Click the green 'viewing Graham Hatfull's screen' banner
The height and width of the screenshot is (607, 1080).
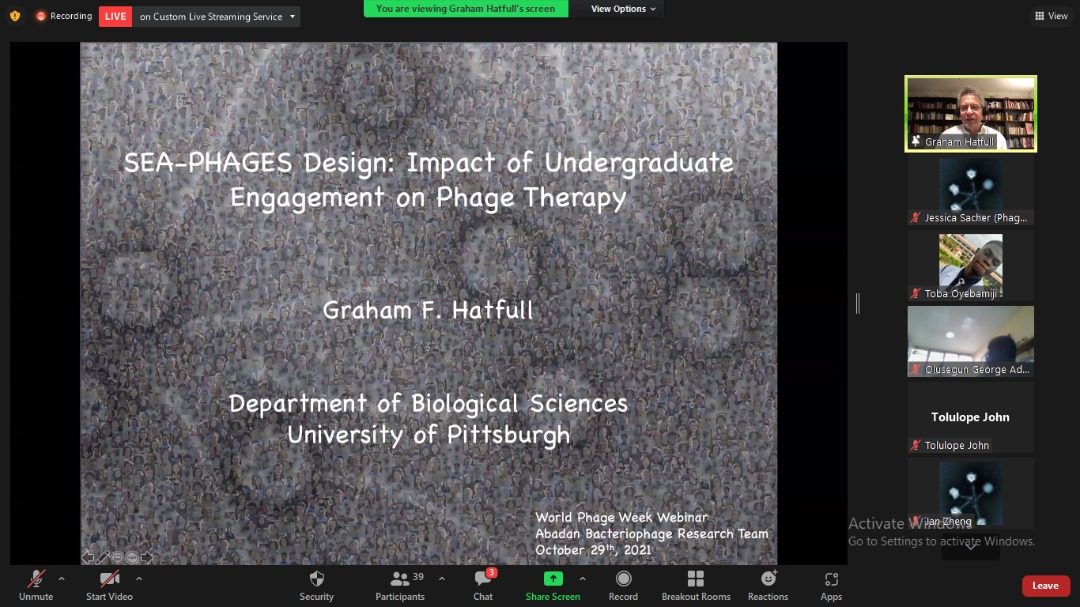pyautogui.click(x=466, y=9)
